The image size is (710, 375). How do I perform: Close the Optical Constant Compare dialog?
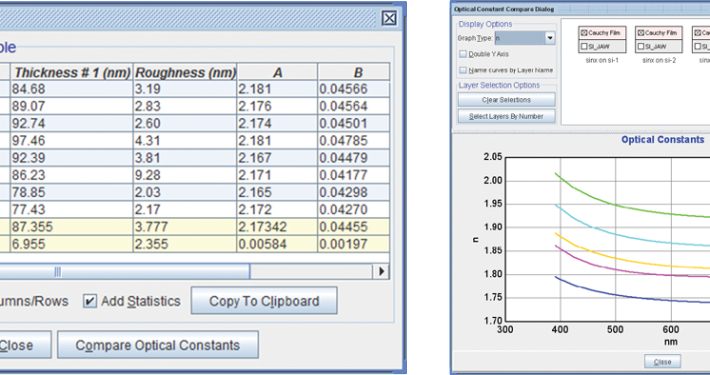[x=662, y=361]
